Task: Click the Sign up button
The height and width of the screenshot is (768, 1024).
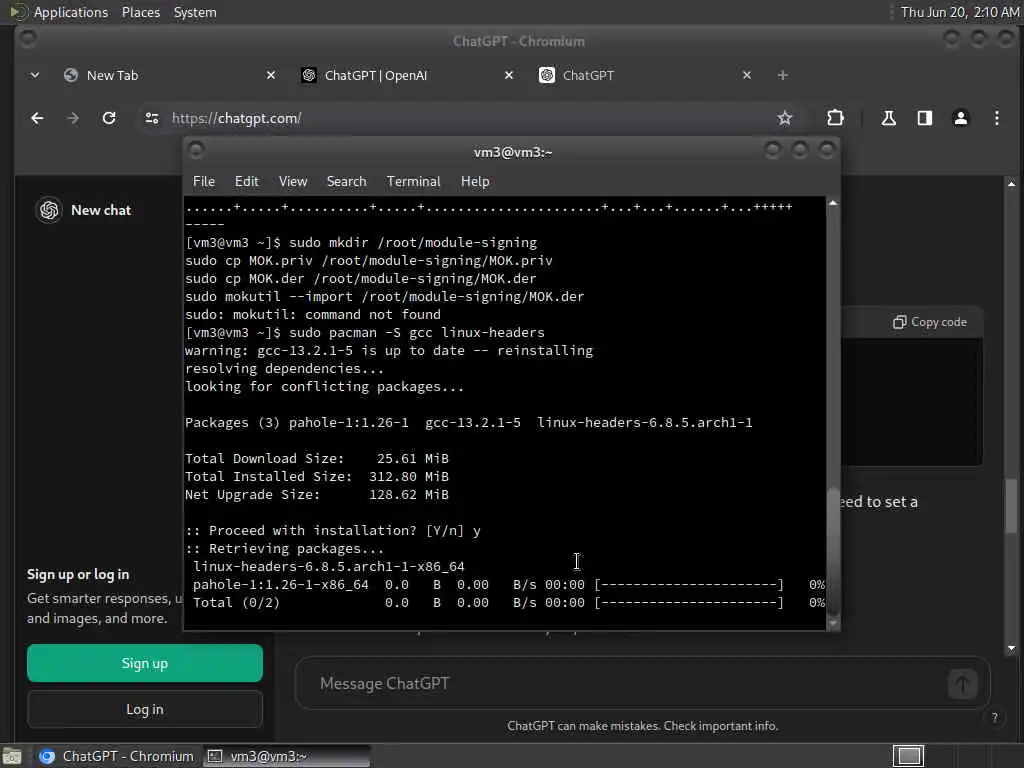Action: [145, 664]
